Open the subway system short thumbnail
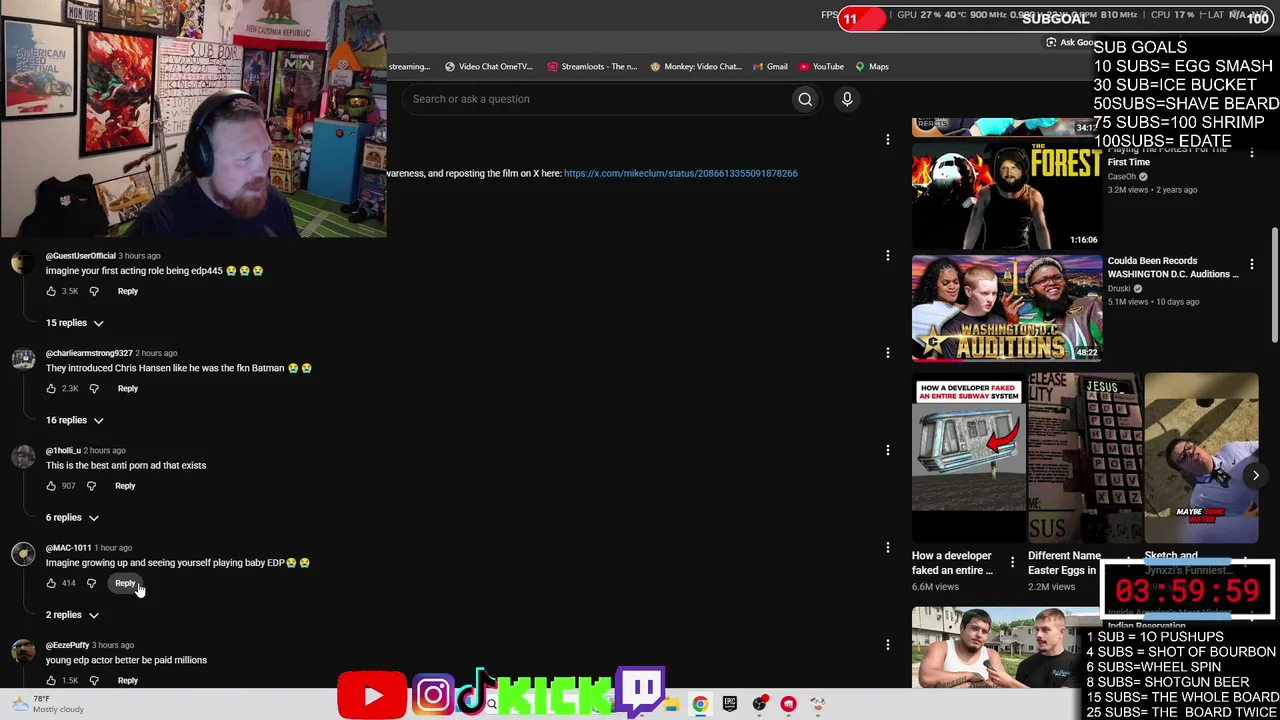The width and height of the screenshot is (1280, 720). pyautogui.click(x=969, y=458)
